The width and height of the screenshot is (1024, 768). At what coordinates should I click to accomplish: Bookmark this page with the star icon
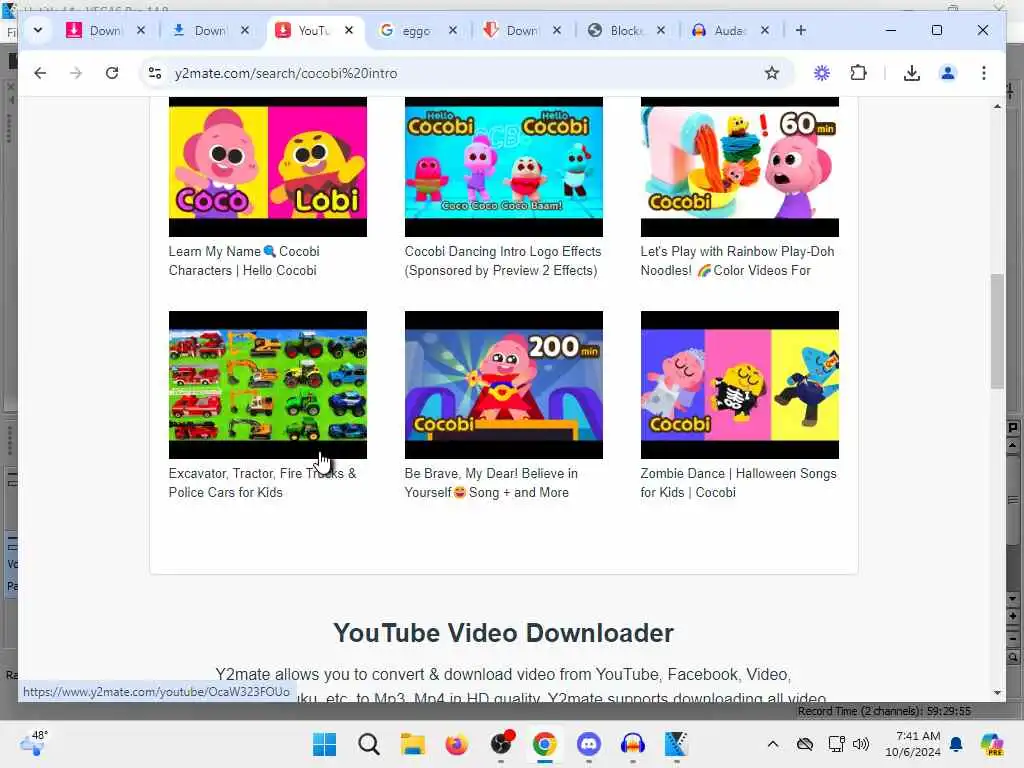(x=772, y=73)
